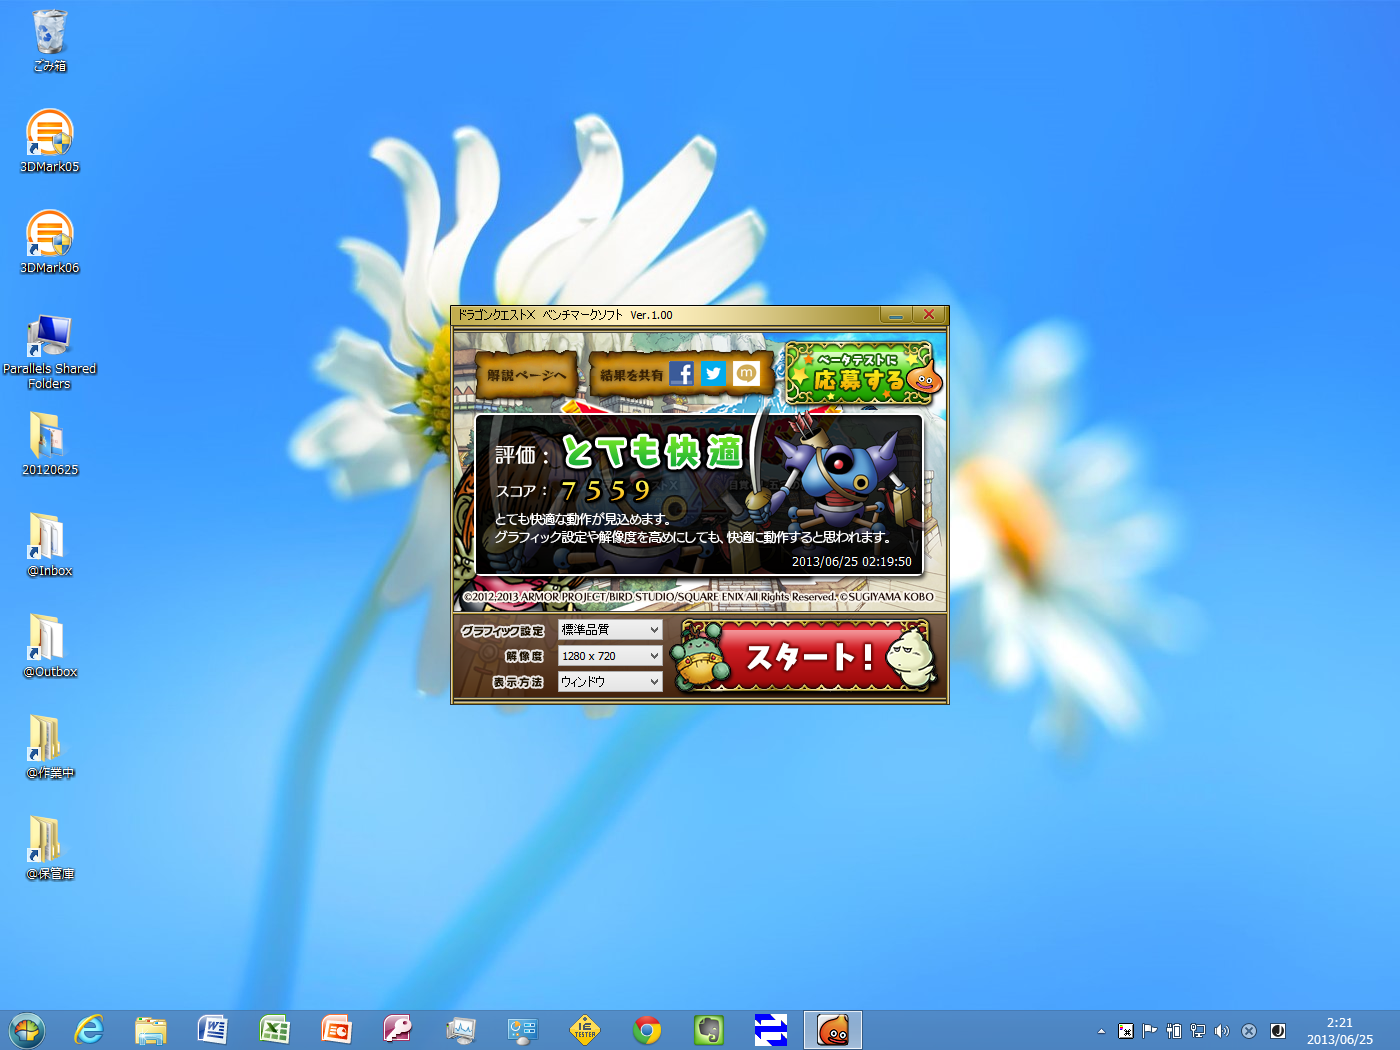
Task: Select the @作業中 folder shortcut
Action: point(50,747)
